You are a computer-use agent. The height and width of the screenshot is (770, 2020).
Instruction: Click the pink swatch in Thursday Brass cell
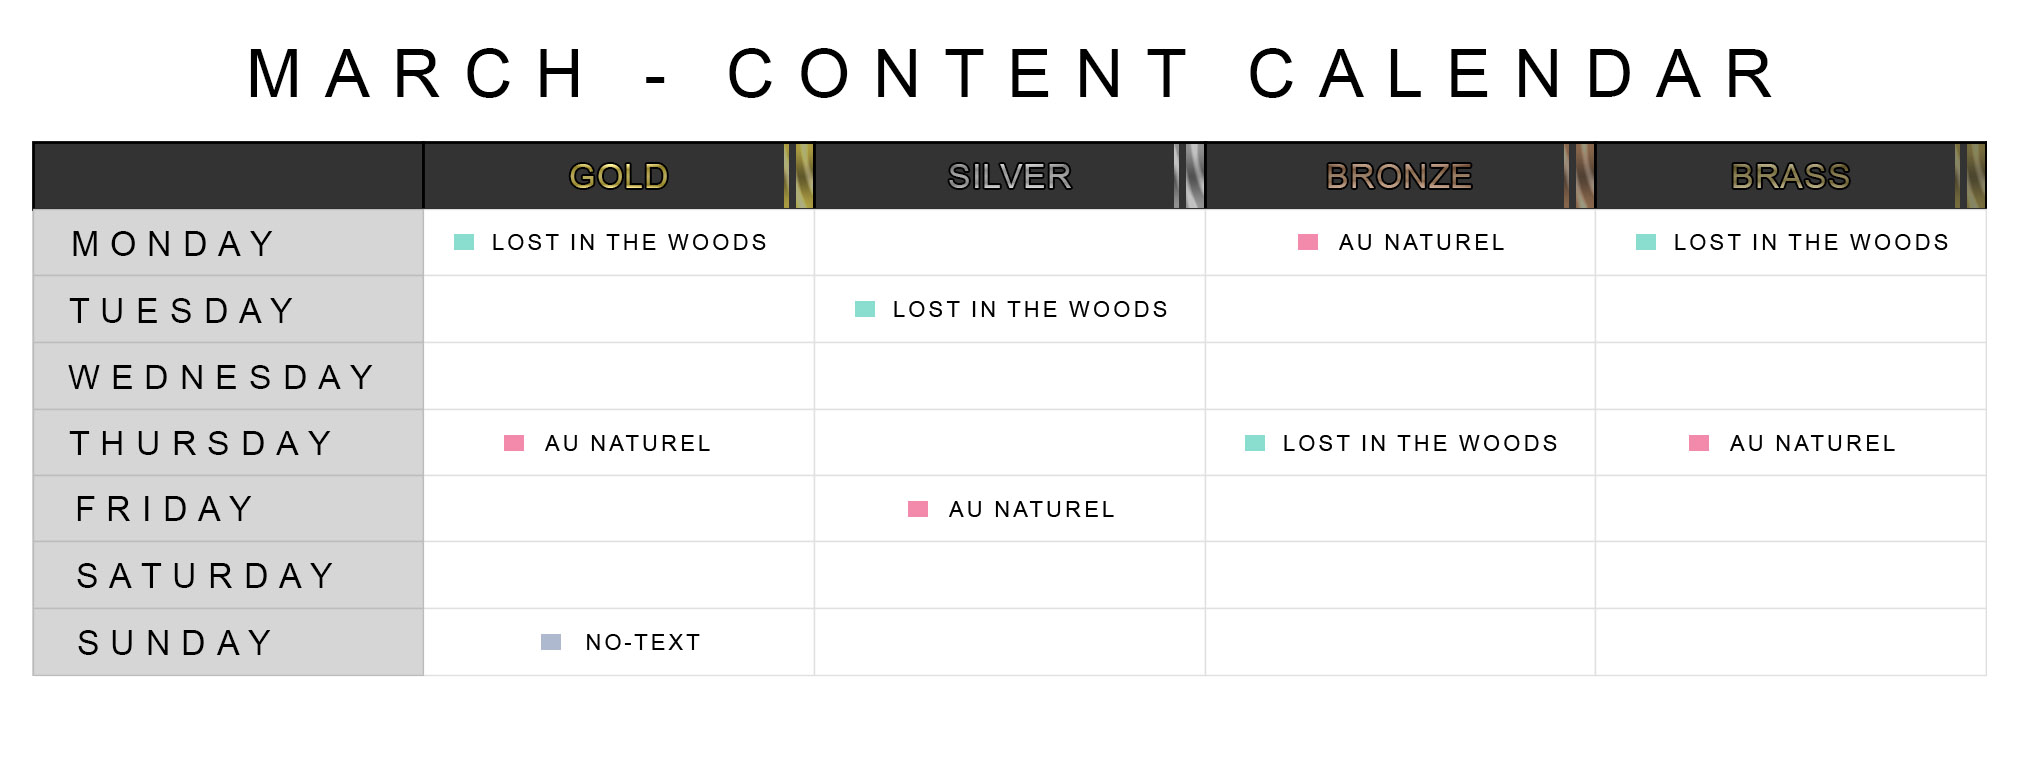coord(1699,443)
